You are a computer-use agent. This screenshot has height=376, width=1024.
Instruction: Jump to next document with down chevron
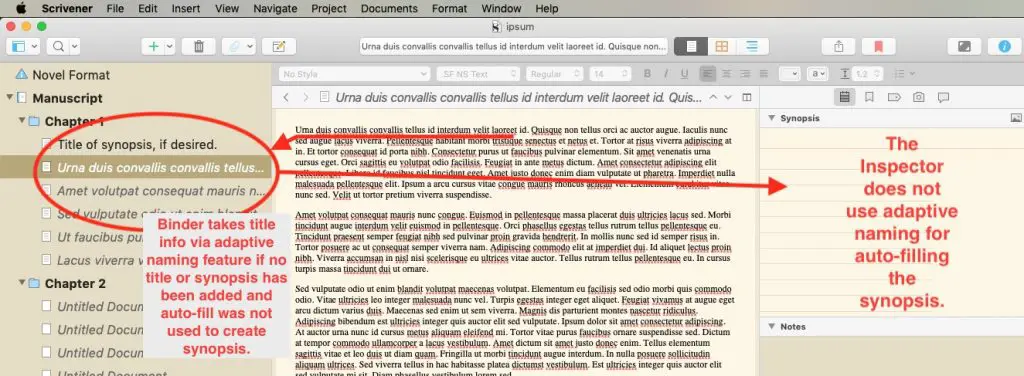tap(728, 98)
